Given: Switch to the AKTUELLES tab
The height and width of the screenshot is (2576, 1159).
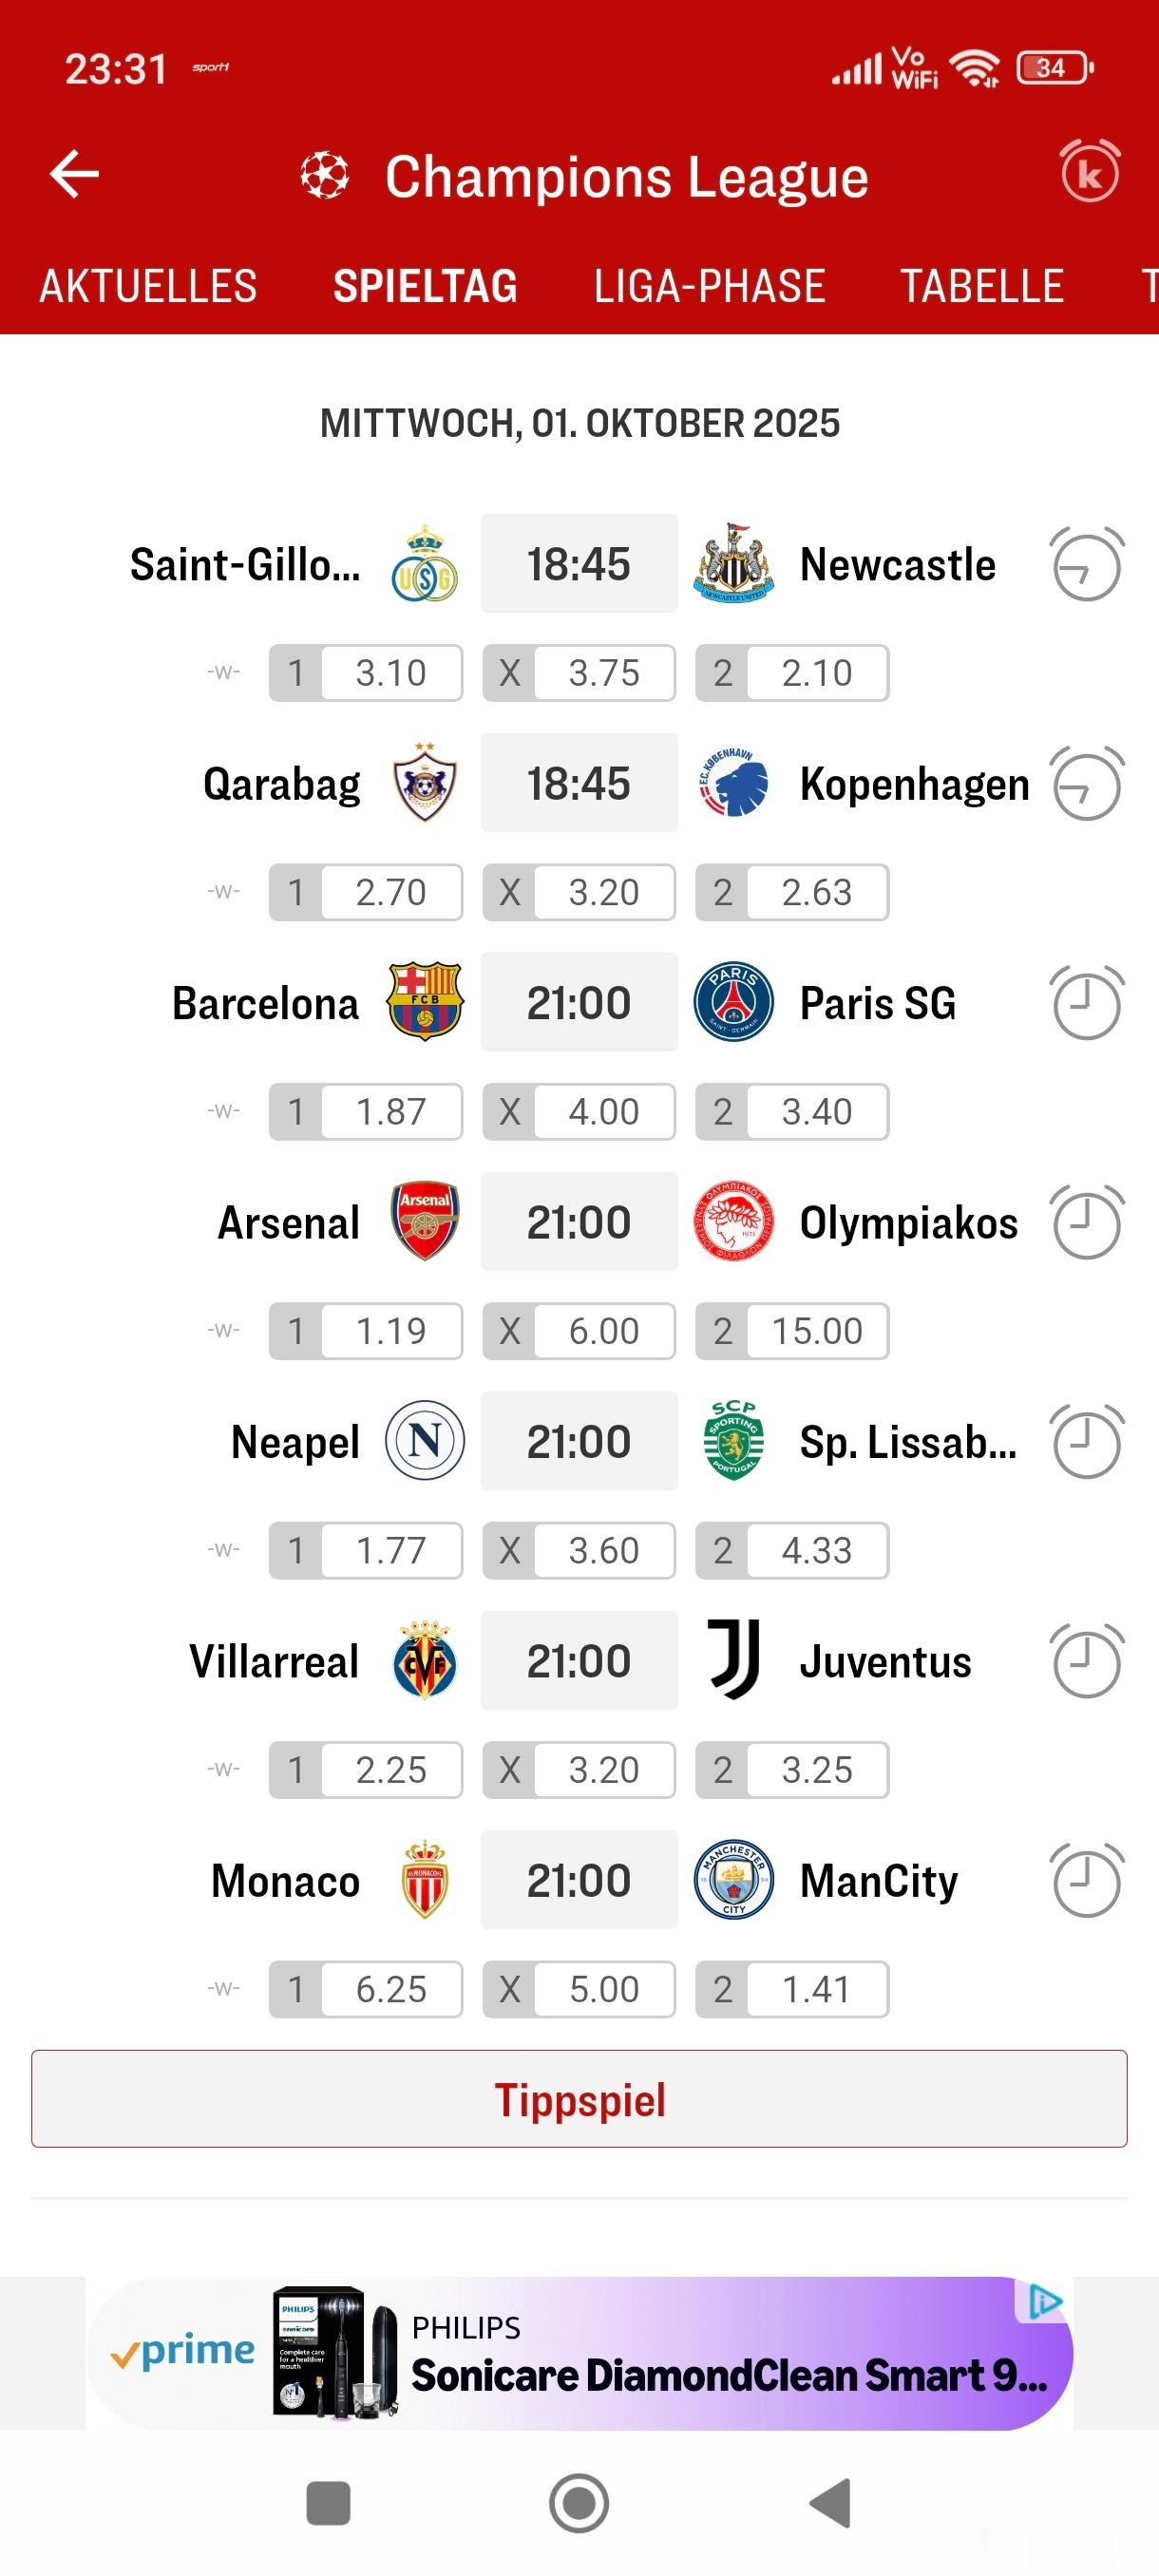Looking at the screenshot, I should 148,287.
